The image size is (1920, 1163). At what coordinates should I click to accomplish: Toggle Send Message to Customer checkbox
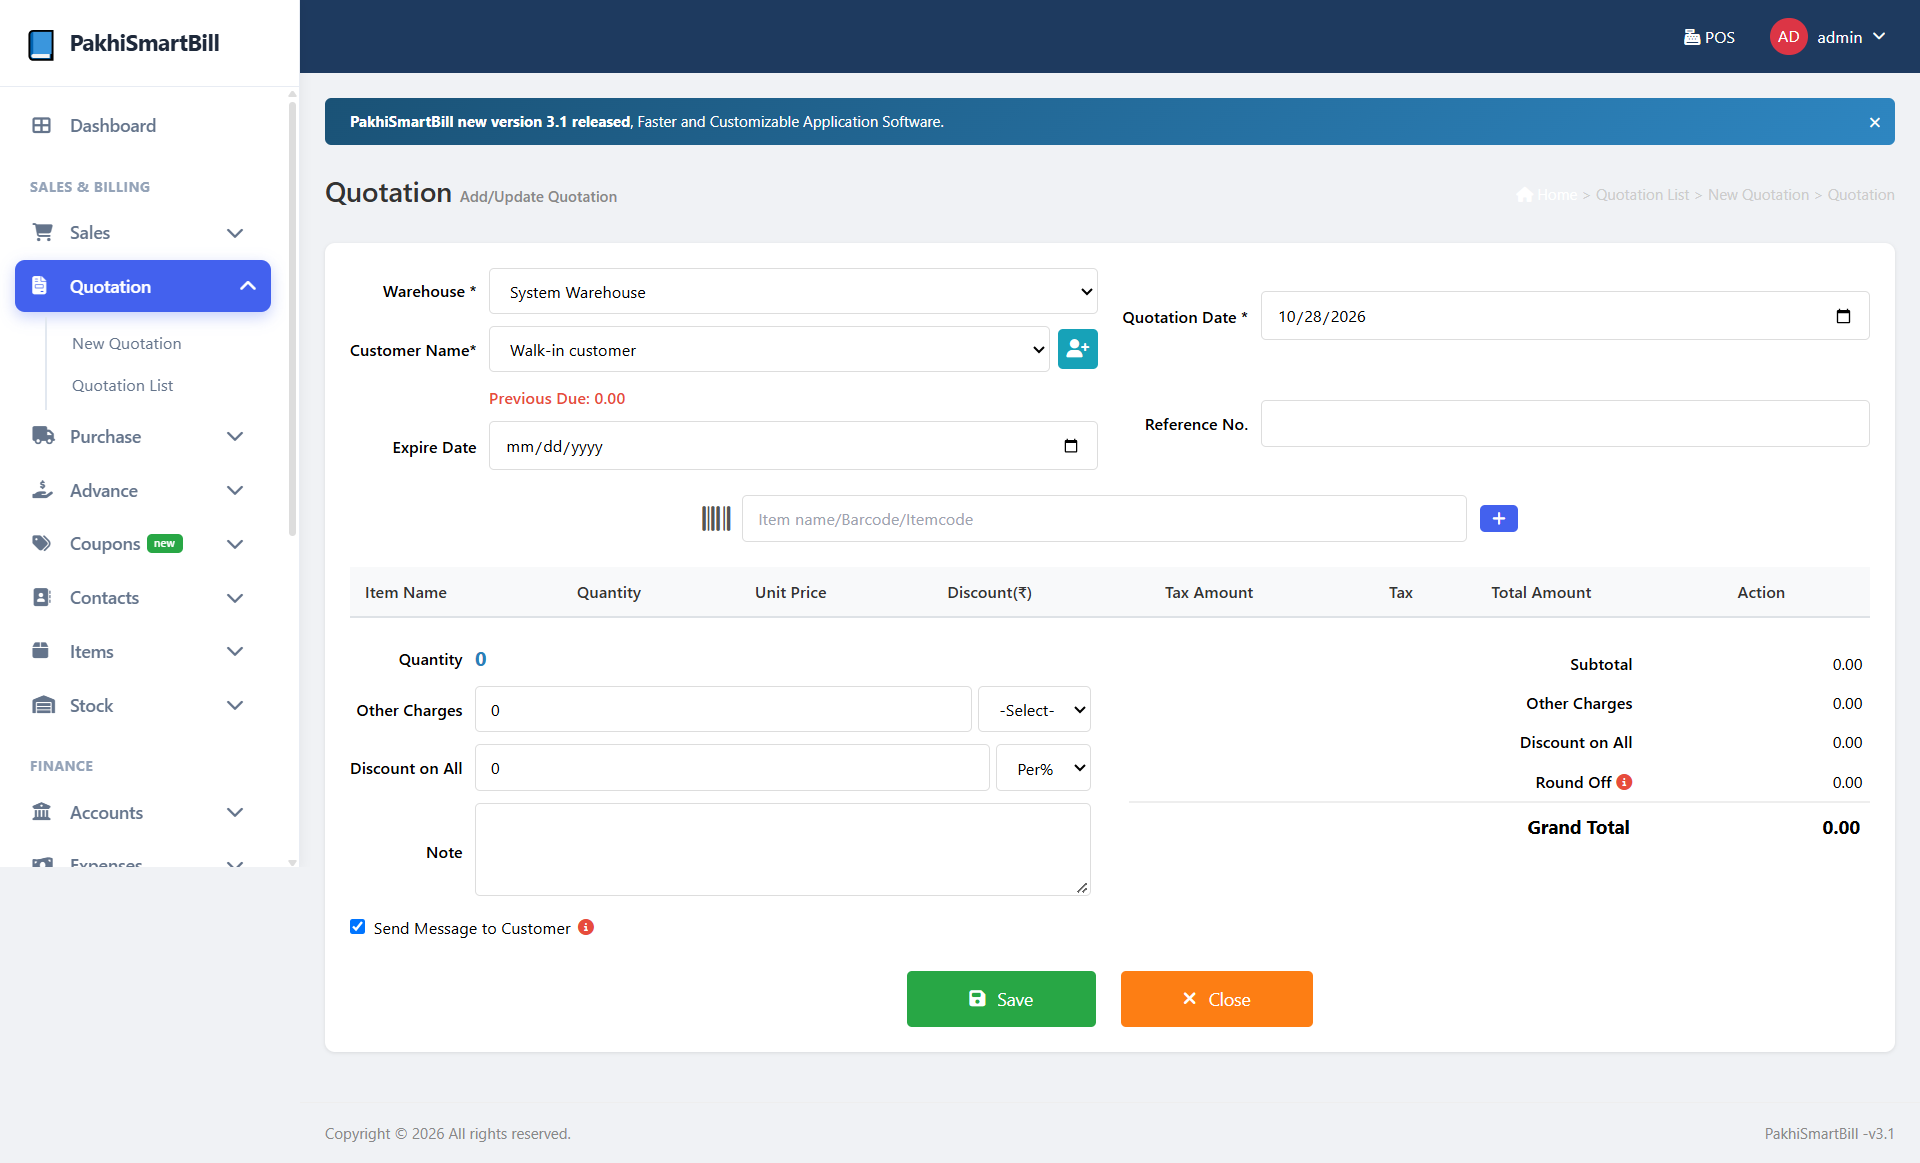point(357,927)
